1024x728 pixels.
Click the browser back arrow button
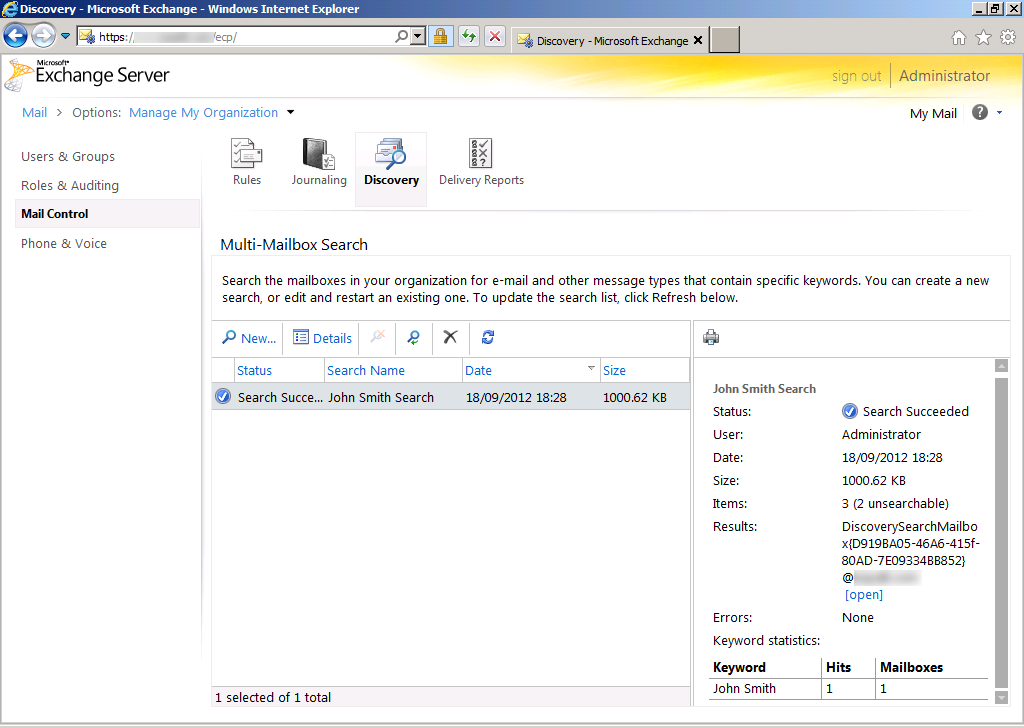pos(16,36)
